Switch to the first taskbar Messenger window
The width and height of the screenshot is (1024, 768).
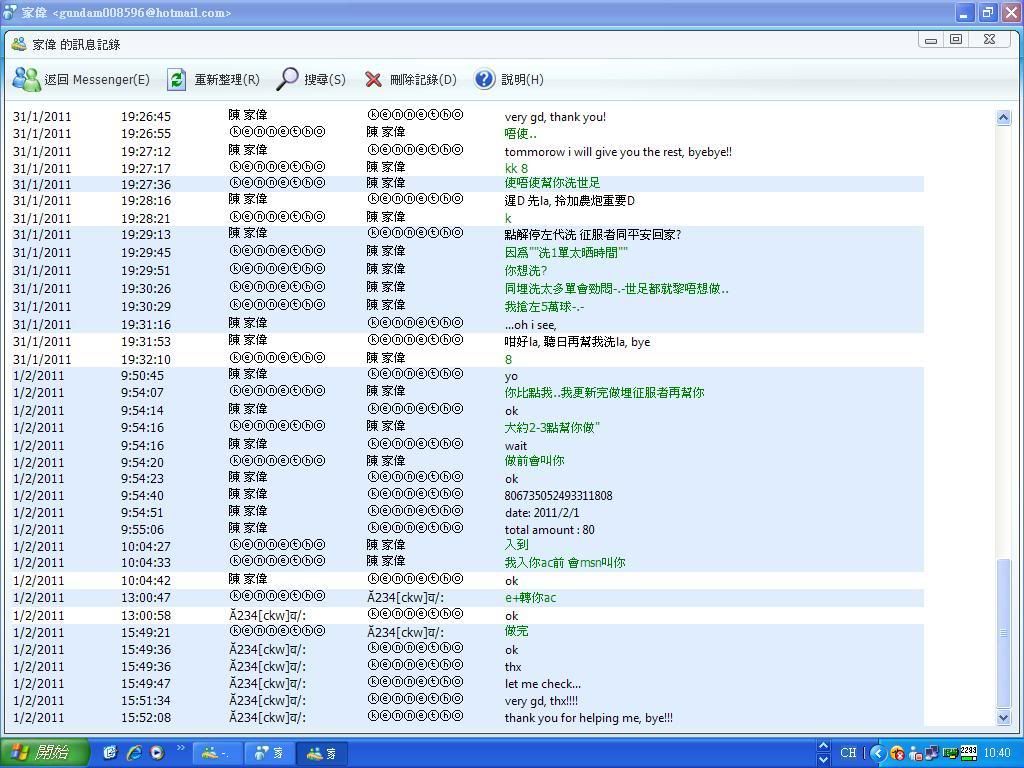(217, 754)
